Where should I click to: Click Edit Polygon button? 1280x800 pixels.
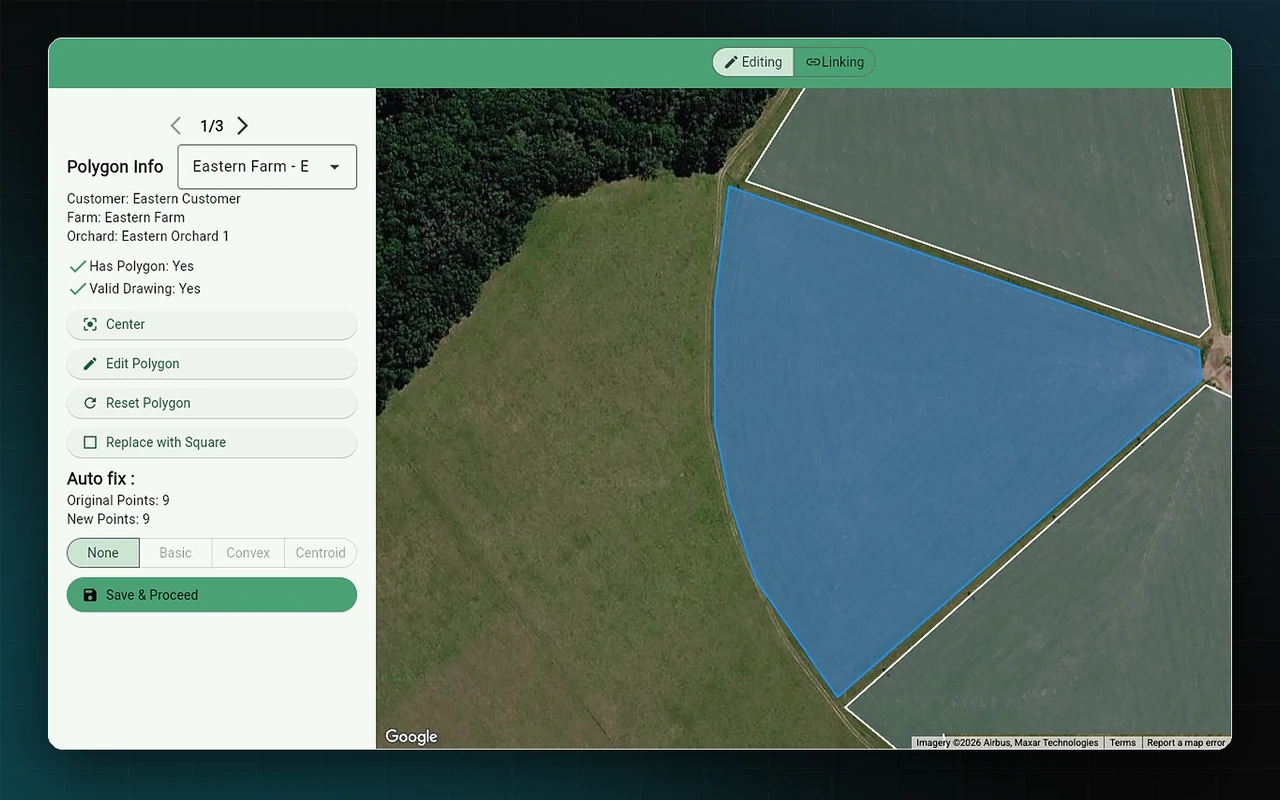click(x=212, y=364)
